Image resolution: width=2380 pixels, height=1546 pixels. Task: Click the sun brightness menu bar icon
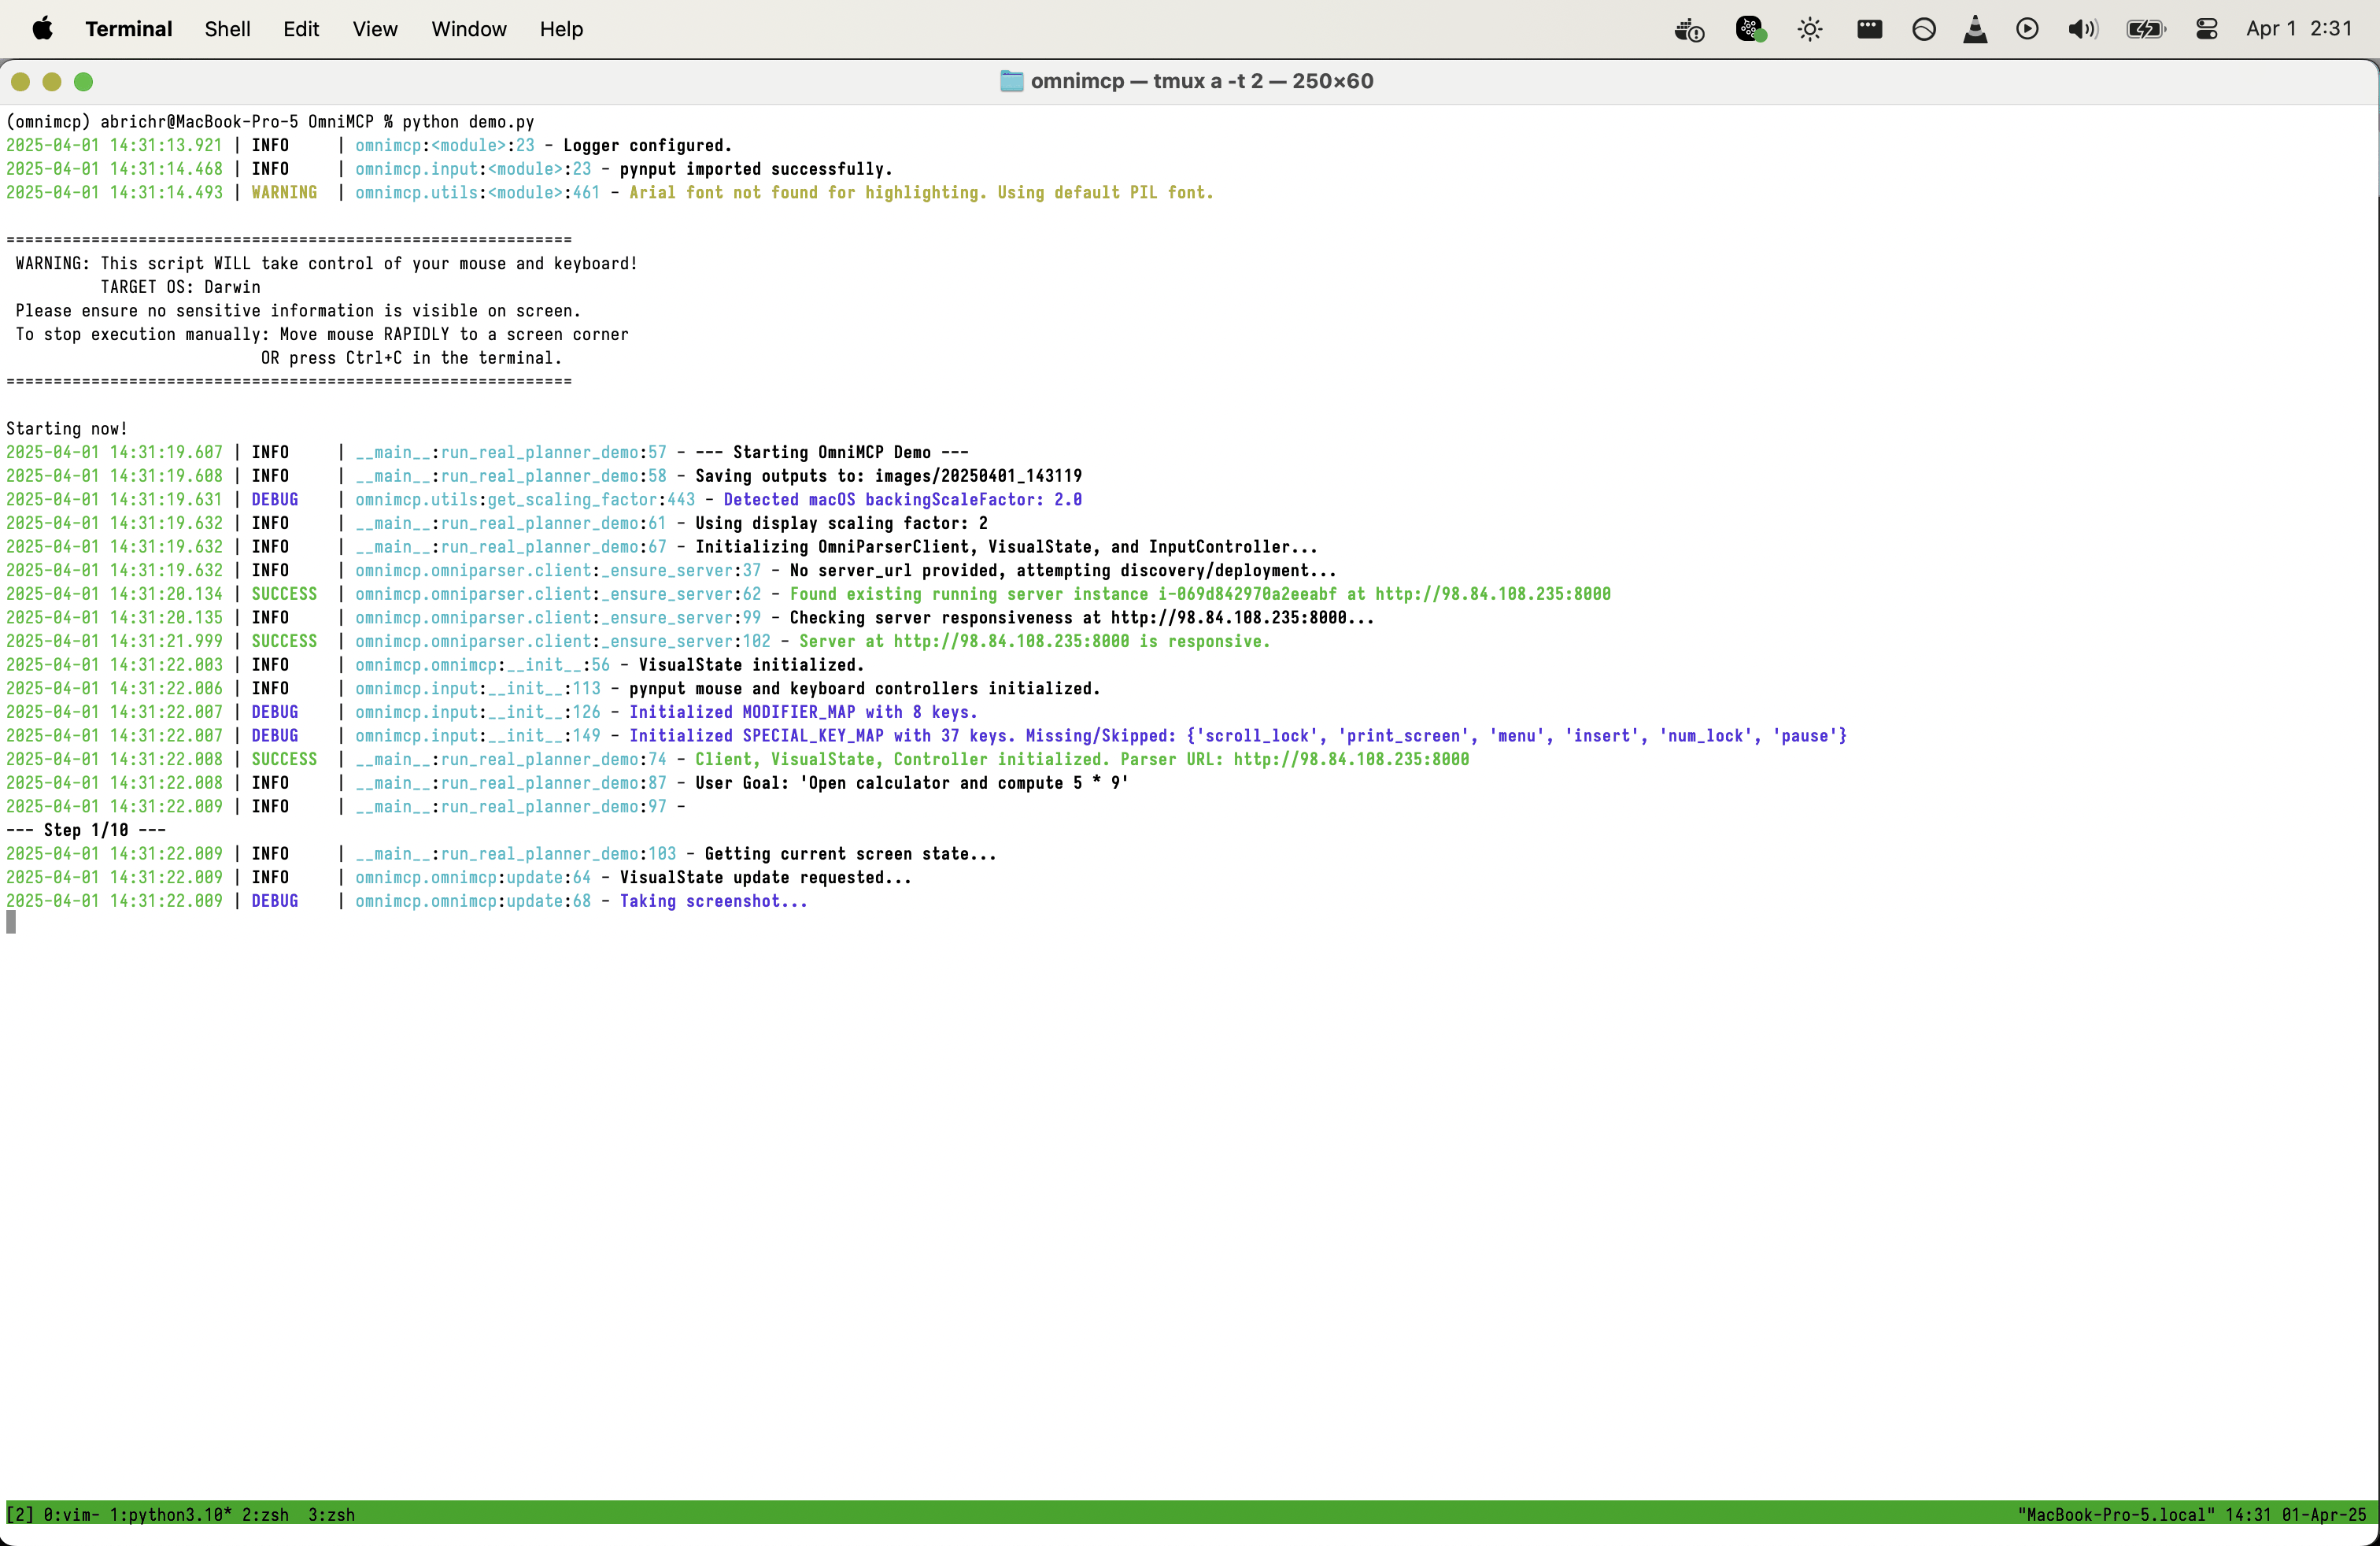[x=1809, y=30]
